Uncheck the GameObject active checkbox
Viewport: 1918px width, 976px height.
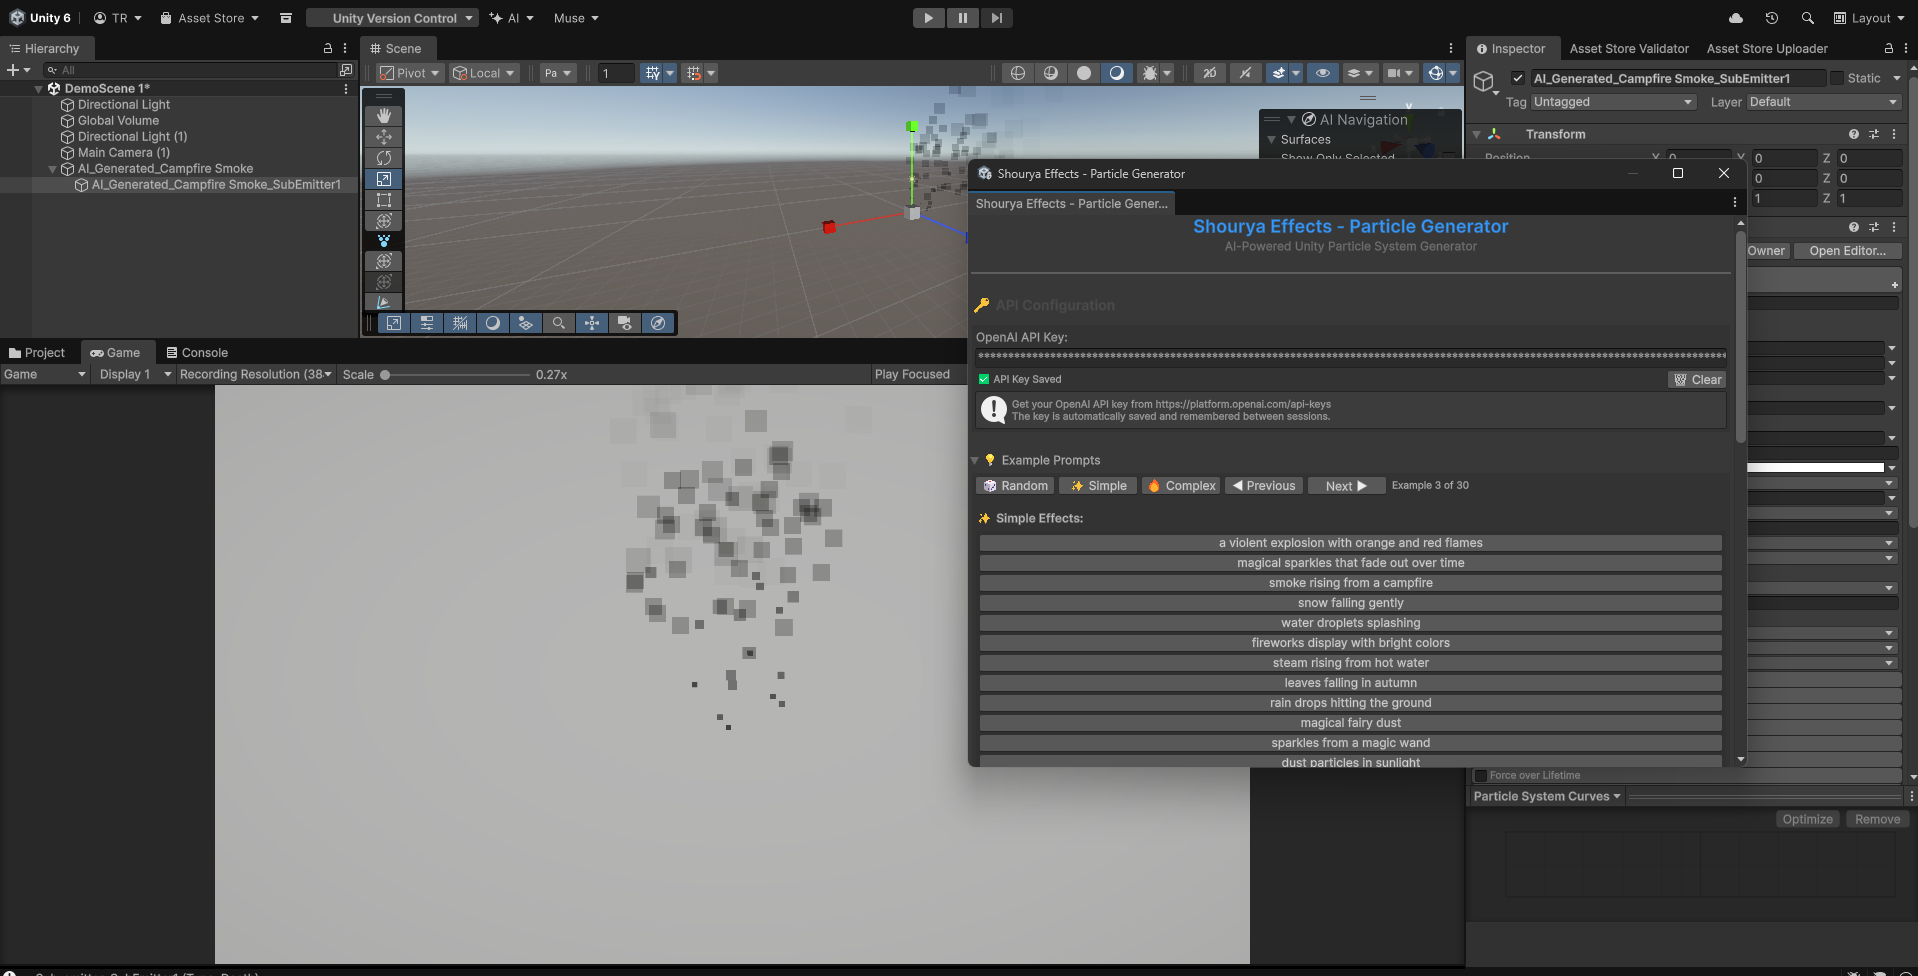coord(1518,78)
